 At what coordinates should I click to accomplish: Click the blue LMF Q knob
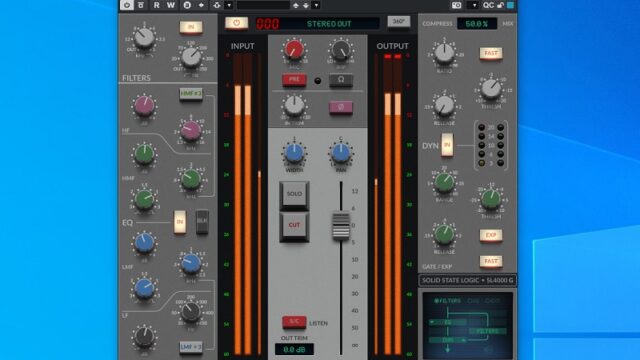click(144, 288)
